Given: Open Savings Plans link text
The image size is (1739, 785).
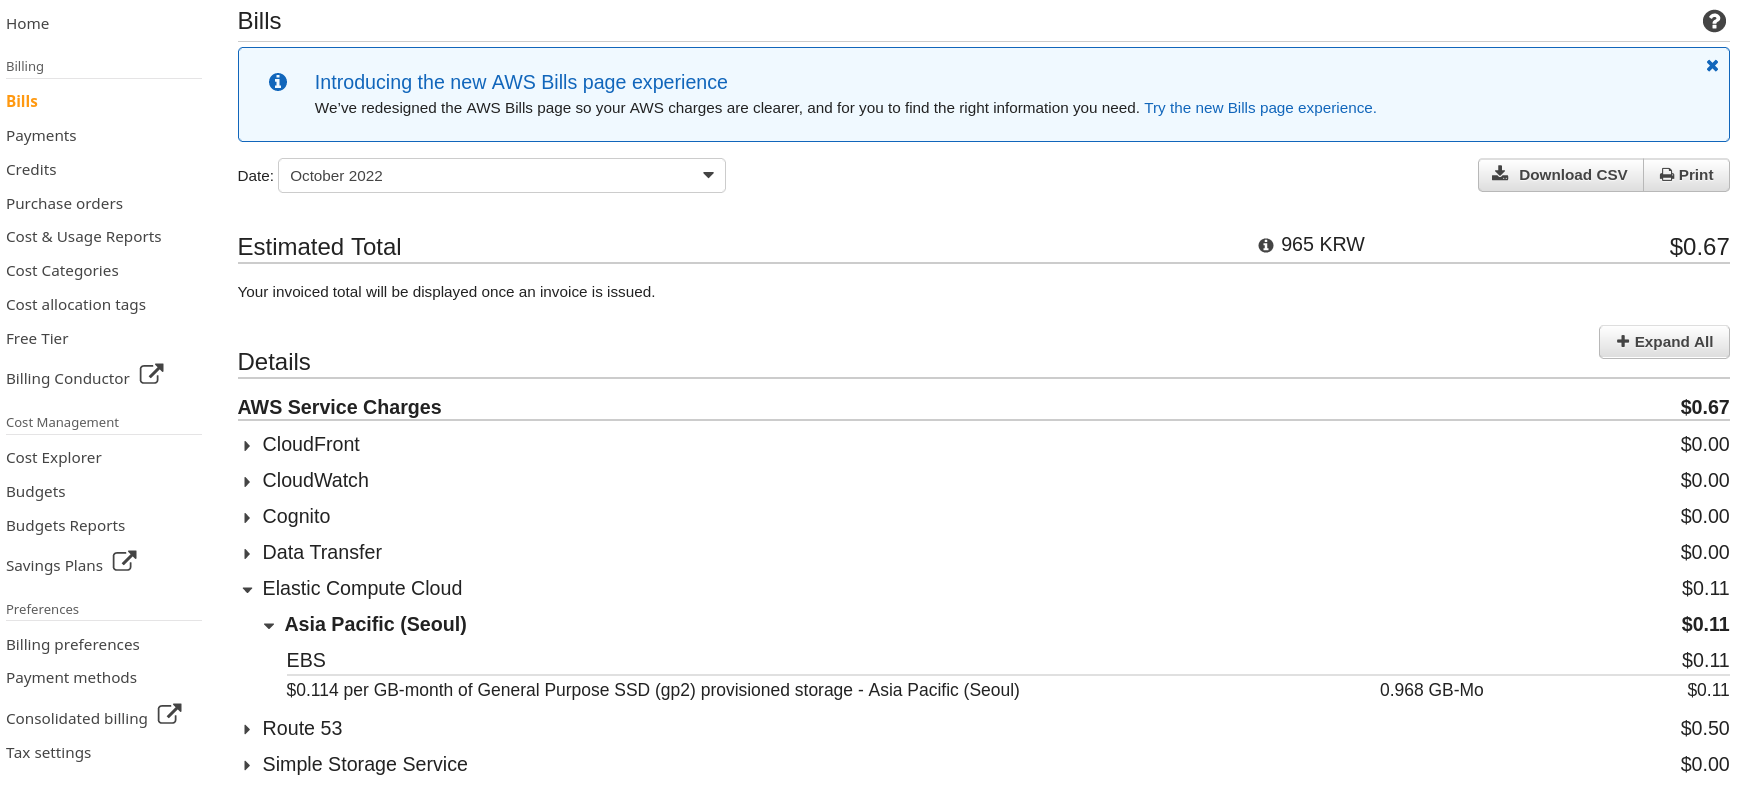Looking at the screenshot, I should 54,566.
